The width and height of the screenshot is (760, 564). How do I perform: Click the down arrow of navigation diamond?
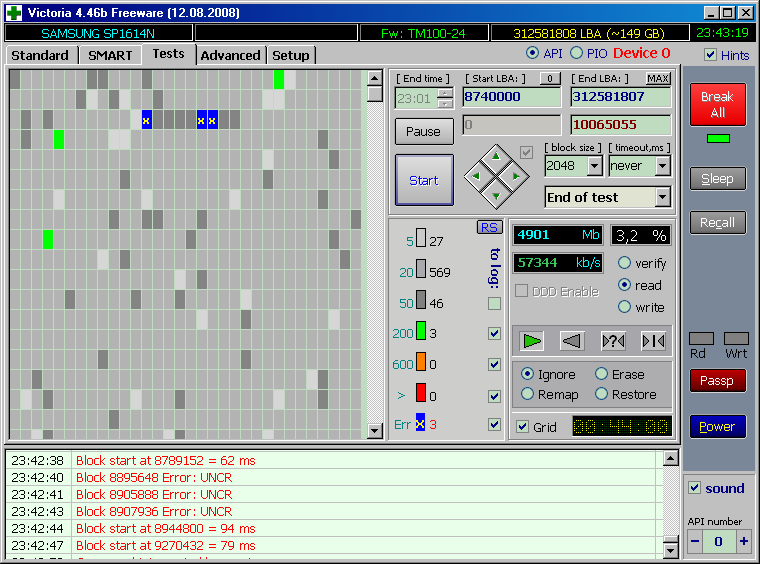496,196
